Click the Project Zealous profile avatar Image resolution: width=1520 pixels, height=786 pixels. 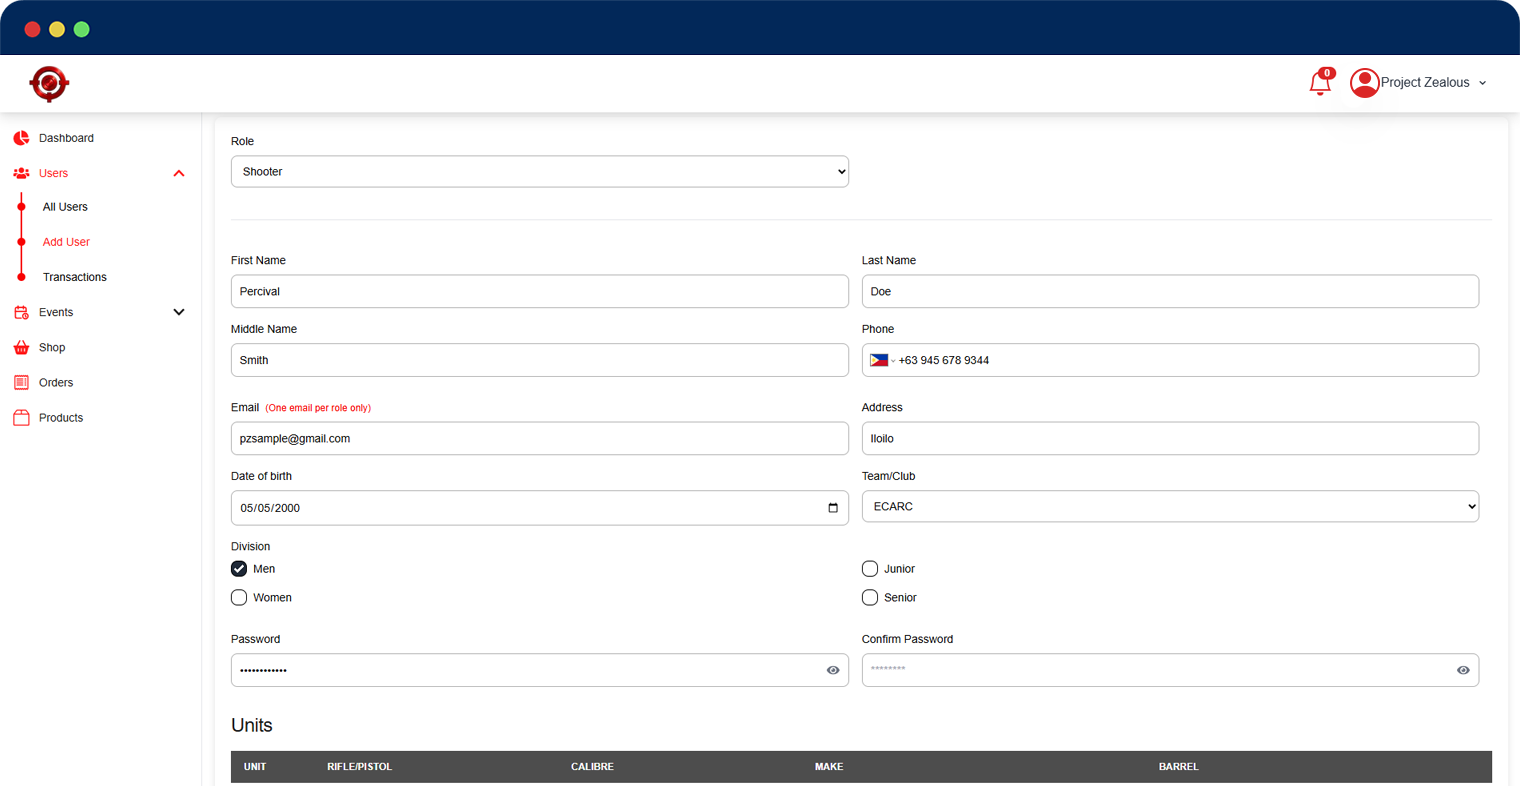(1364, 83)
